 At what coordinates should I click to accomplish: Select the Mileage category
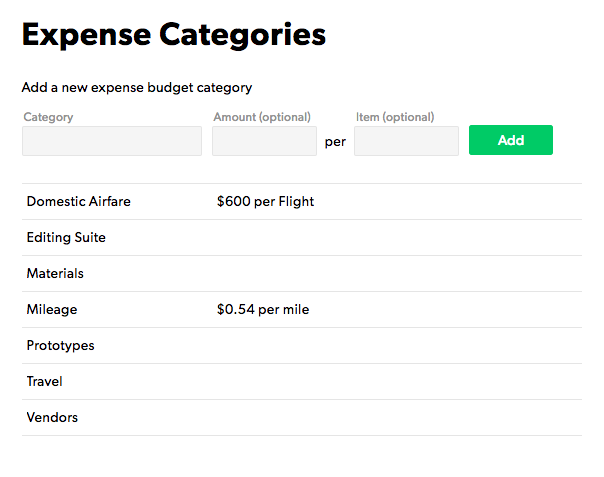302,309
